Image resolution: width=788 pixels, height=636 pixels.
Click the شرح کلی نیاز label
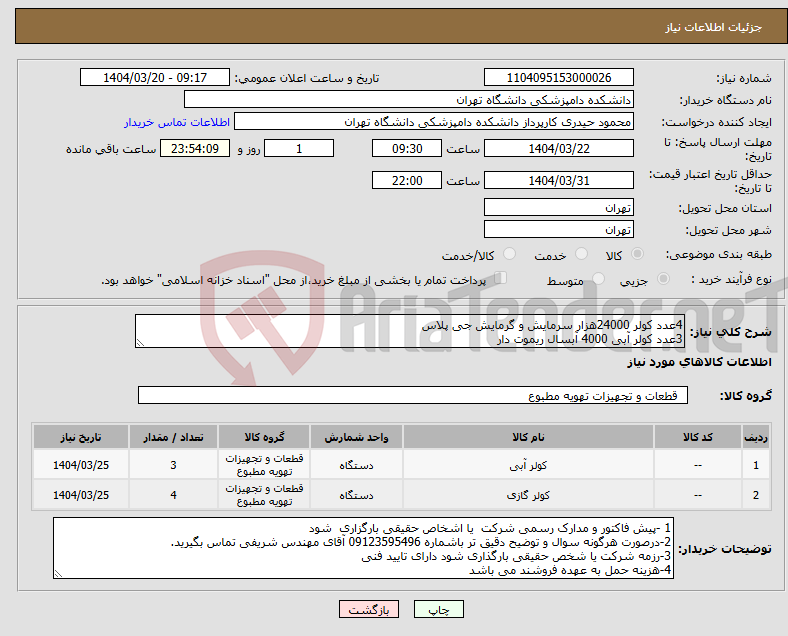730,332
